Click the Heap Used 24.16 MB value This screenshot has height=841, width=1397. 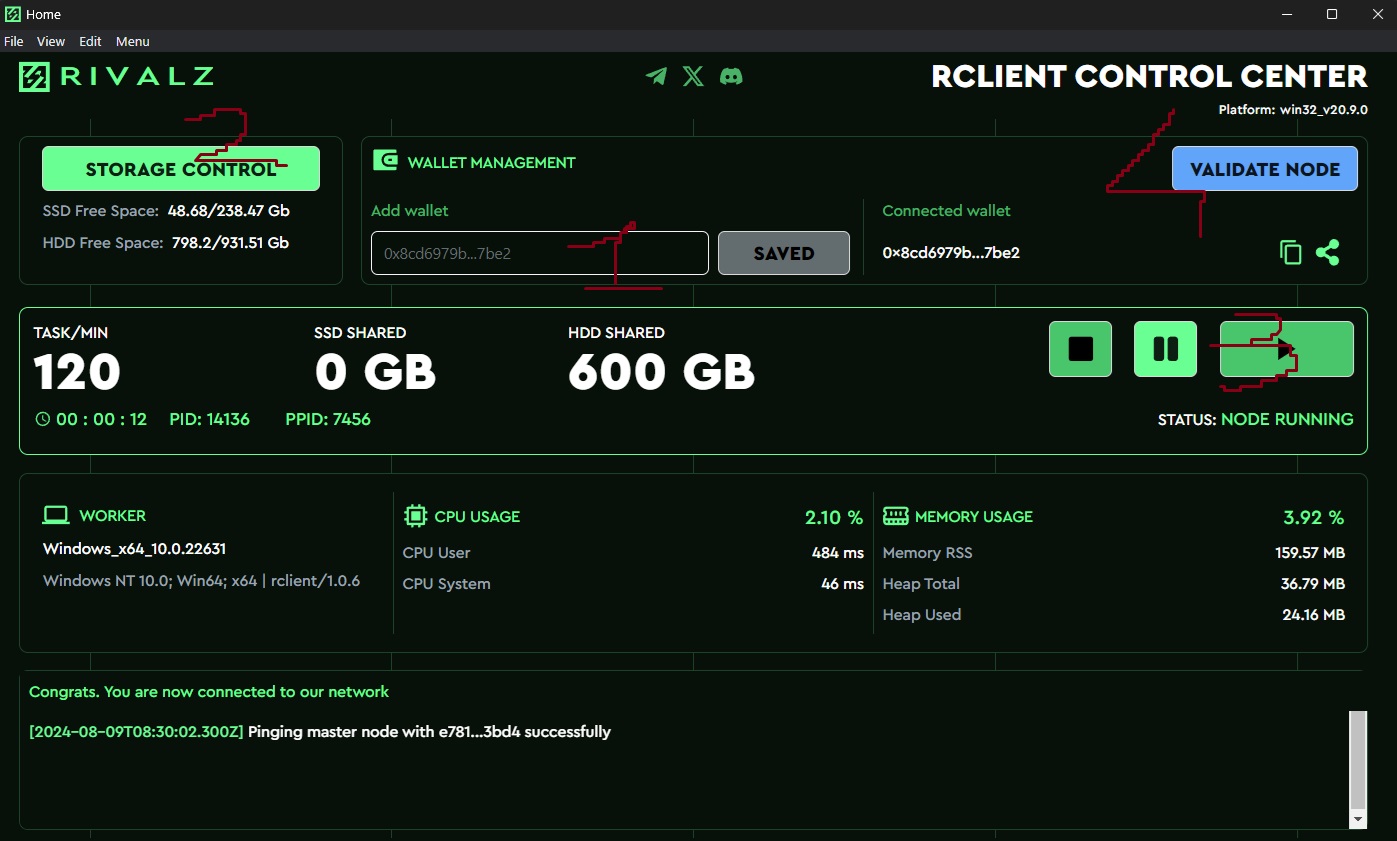coord(1313,614)
